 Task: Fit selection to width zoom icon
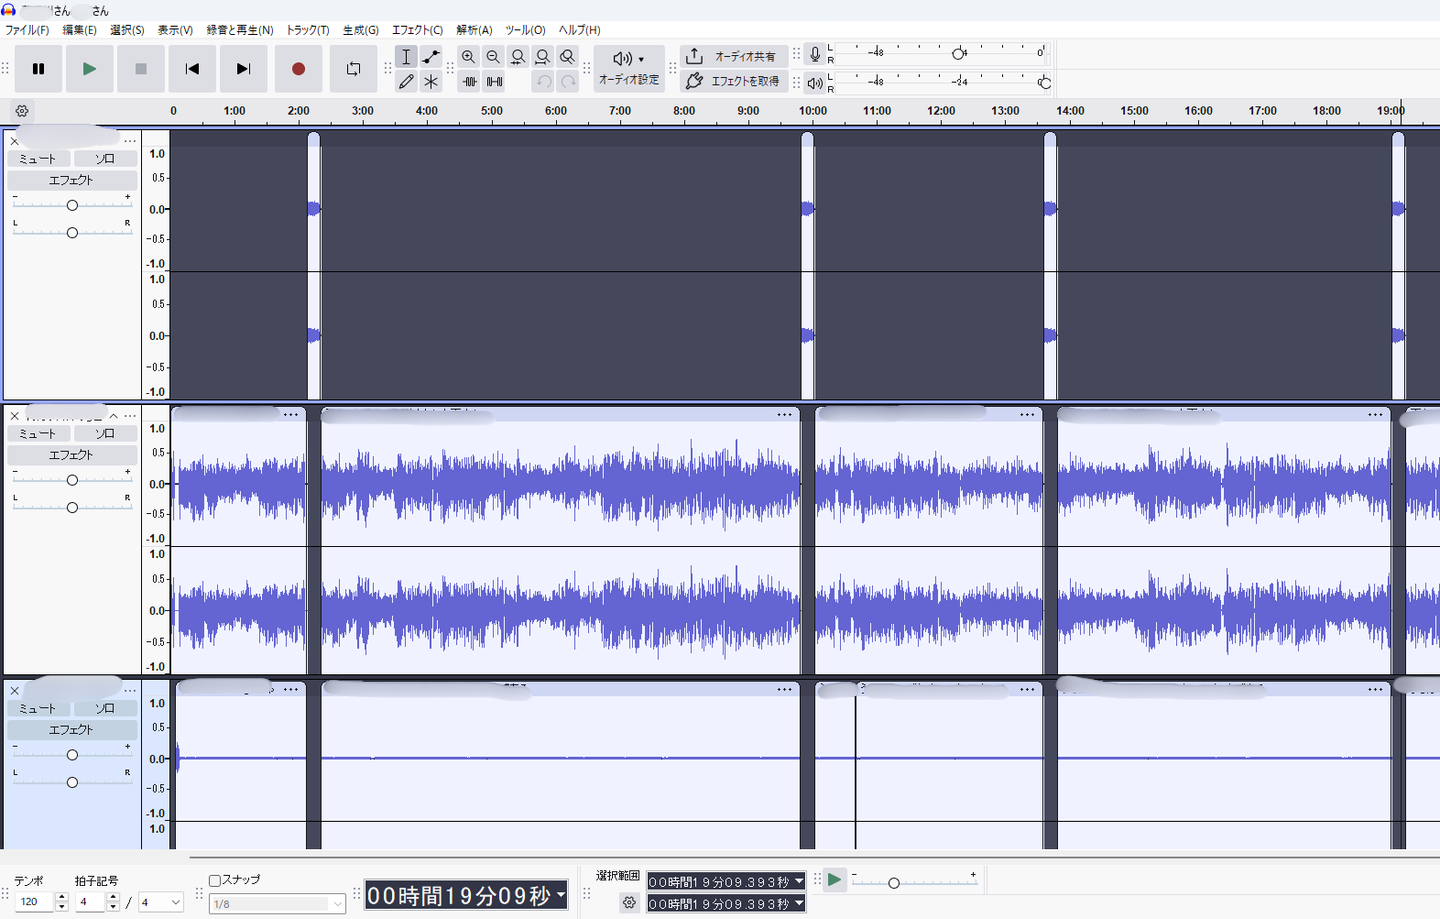click(x=518, y=57)
